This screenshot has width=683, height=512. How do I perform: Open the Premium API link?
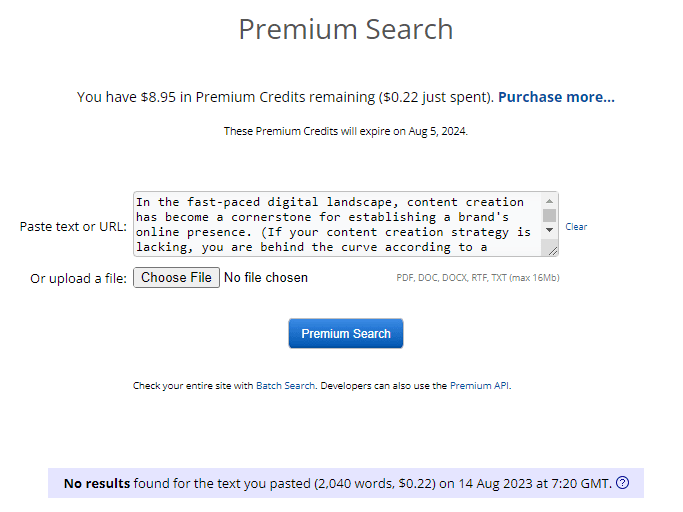pyautogui.click(x=479, y=386)
